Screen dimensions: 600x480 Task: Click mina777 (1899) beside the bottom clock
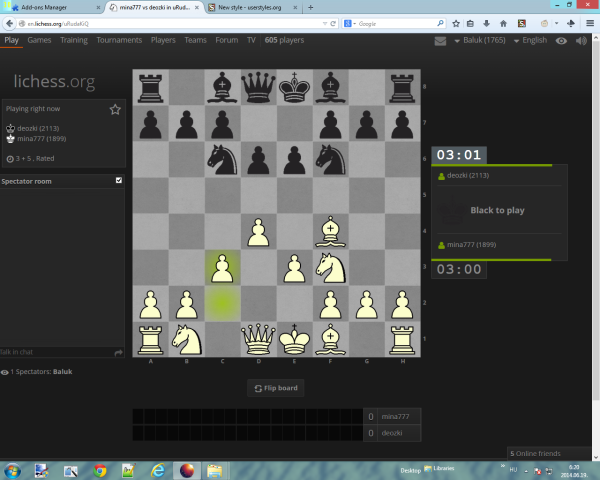(471, 245)
